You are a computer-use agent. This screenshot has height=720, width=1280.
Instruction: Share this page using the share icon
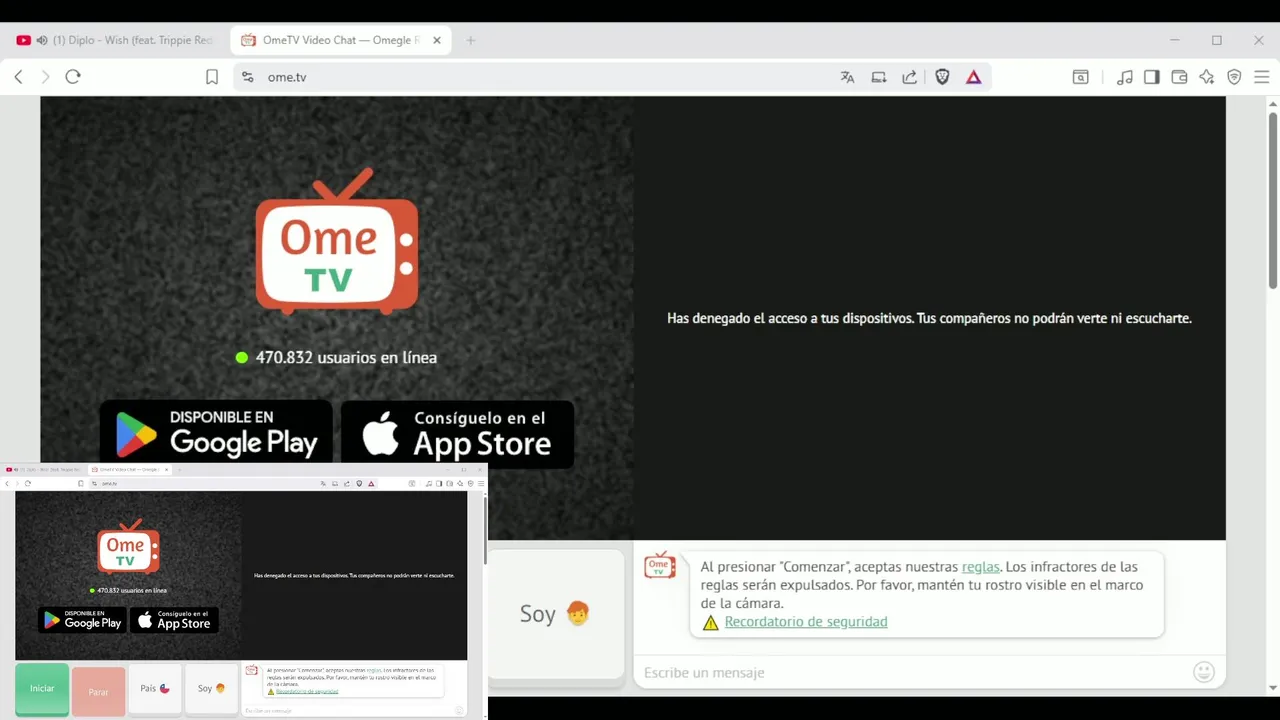click(x=910, y=77)
